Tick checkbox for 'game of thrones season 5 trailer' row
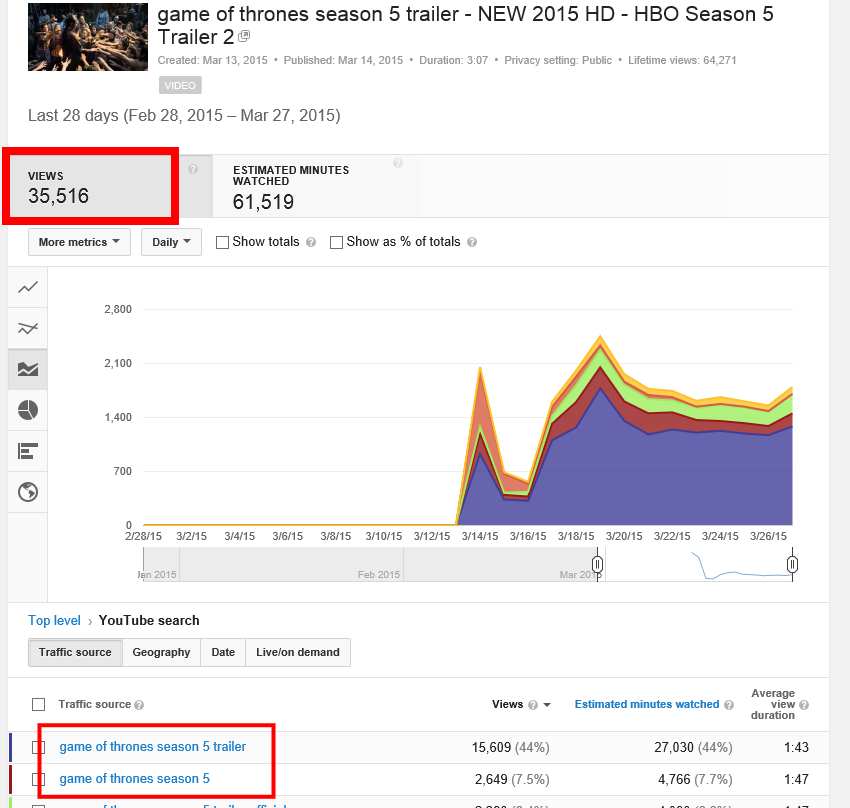The width and height of the screenshot is (850, 808). point(38,747)
